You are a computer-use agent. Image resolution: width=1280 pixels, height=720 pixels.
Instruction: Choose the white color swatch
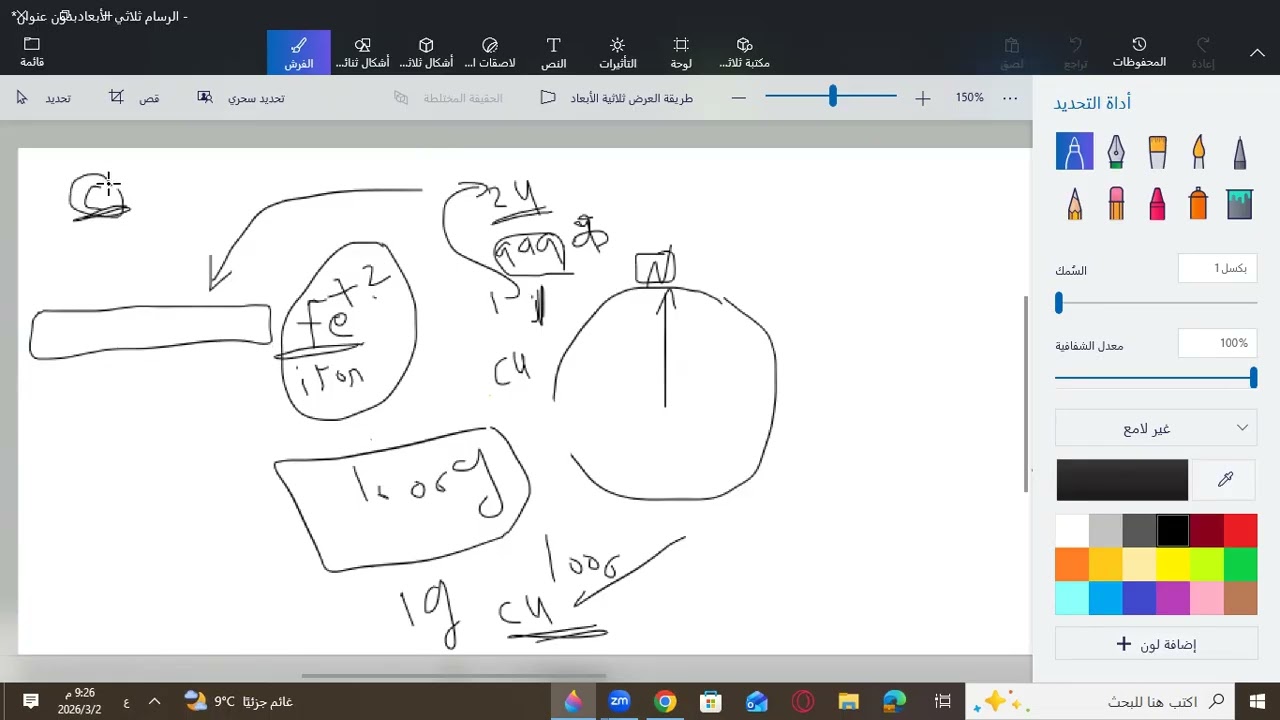(x=1072, y=531)
